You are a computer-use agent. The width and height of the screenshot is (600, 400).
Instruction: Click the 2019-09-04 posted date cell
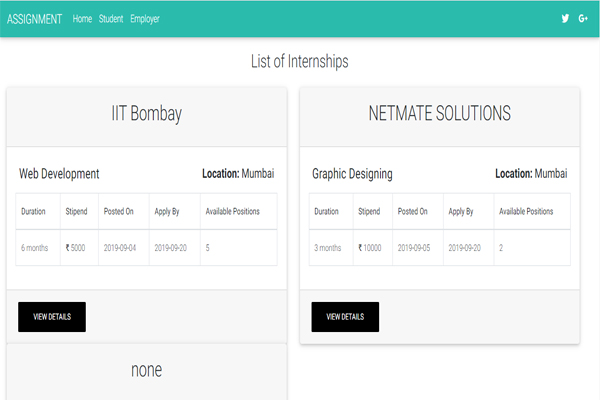click(124, 248)
